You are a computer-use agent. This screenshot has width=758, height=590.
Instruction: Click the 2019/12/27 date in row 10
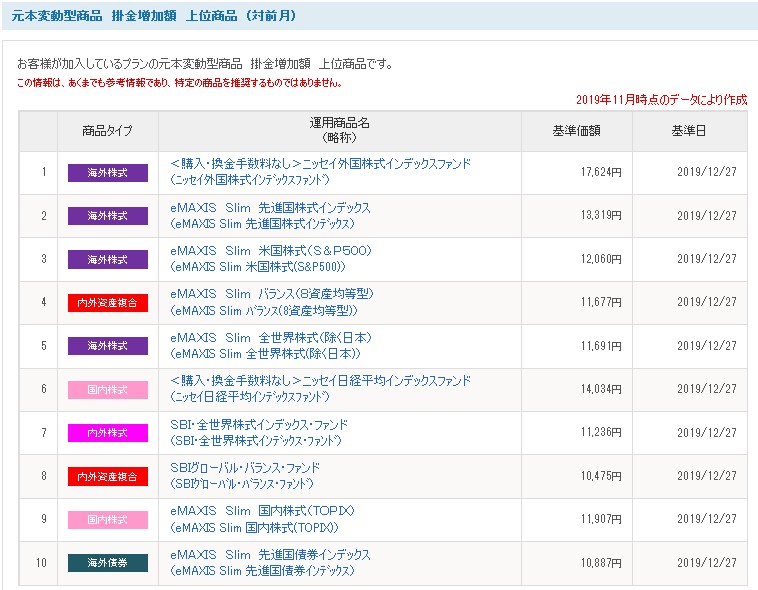(x=707, y=562)
